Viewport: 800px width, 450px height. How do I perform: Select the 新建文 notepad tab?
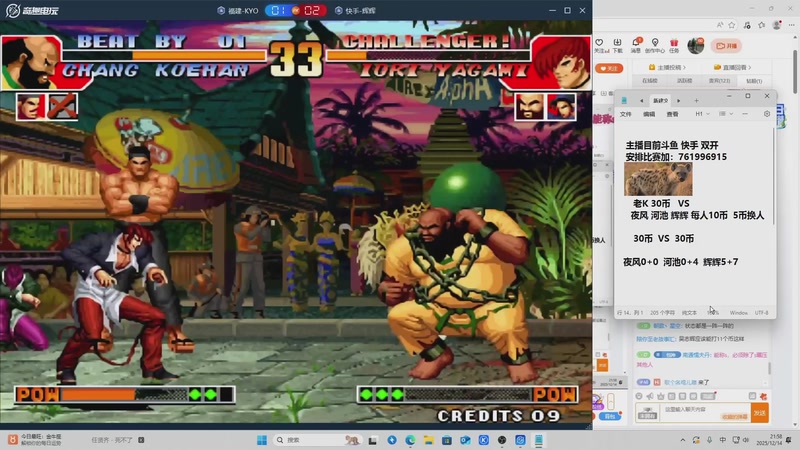pyautogui.click(x=660, y=101)
